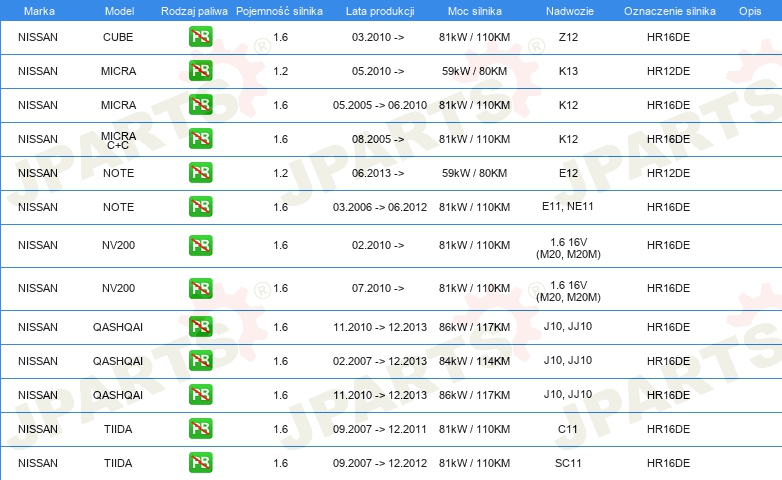
Task: Click the E11, NE11 body code cell
Action: 568,207
